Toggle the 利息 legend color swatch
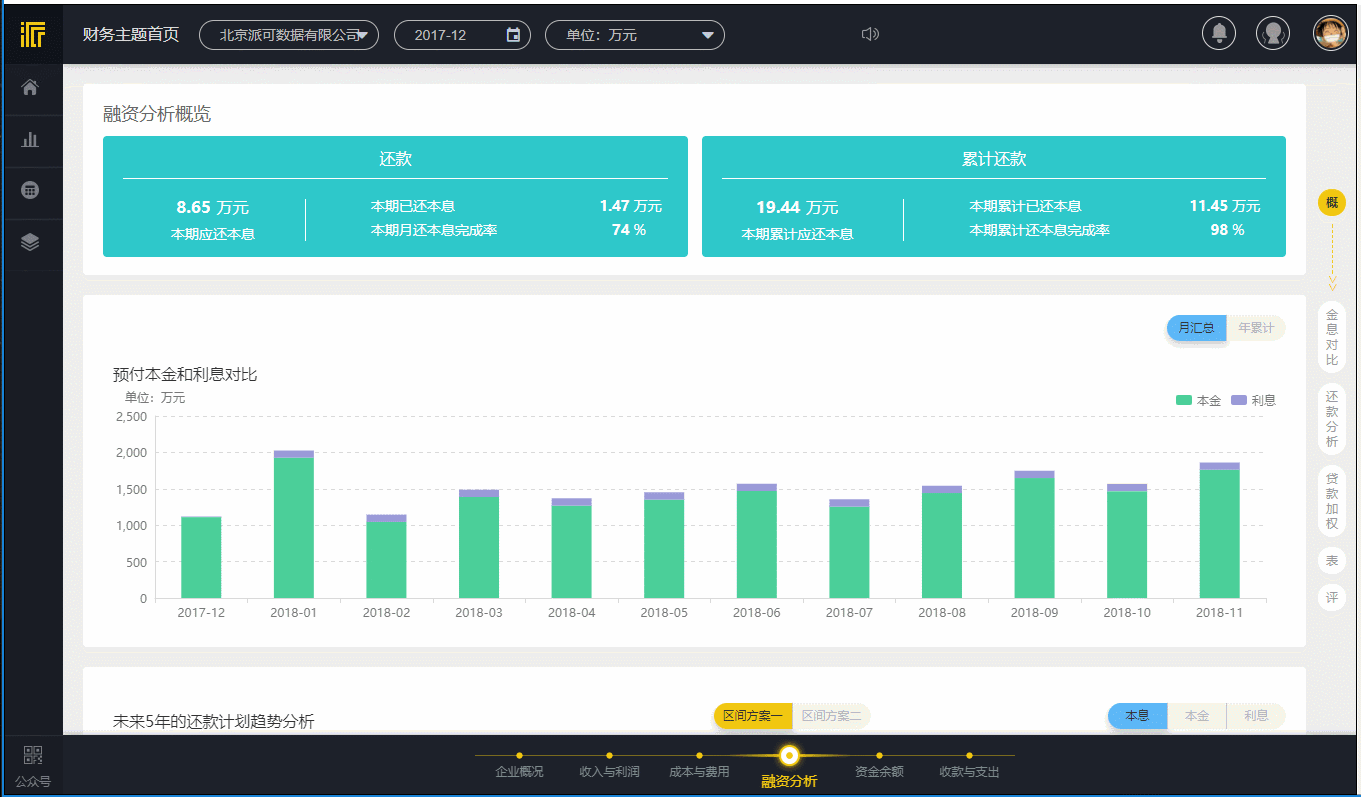The height and width of the screenshot is (797, 1361). point(1238,400)
